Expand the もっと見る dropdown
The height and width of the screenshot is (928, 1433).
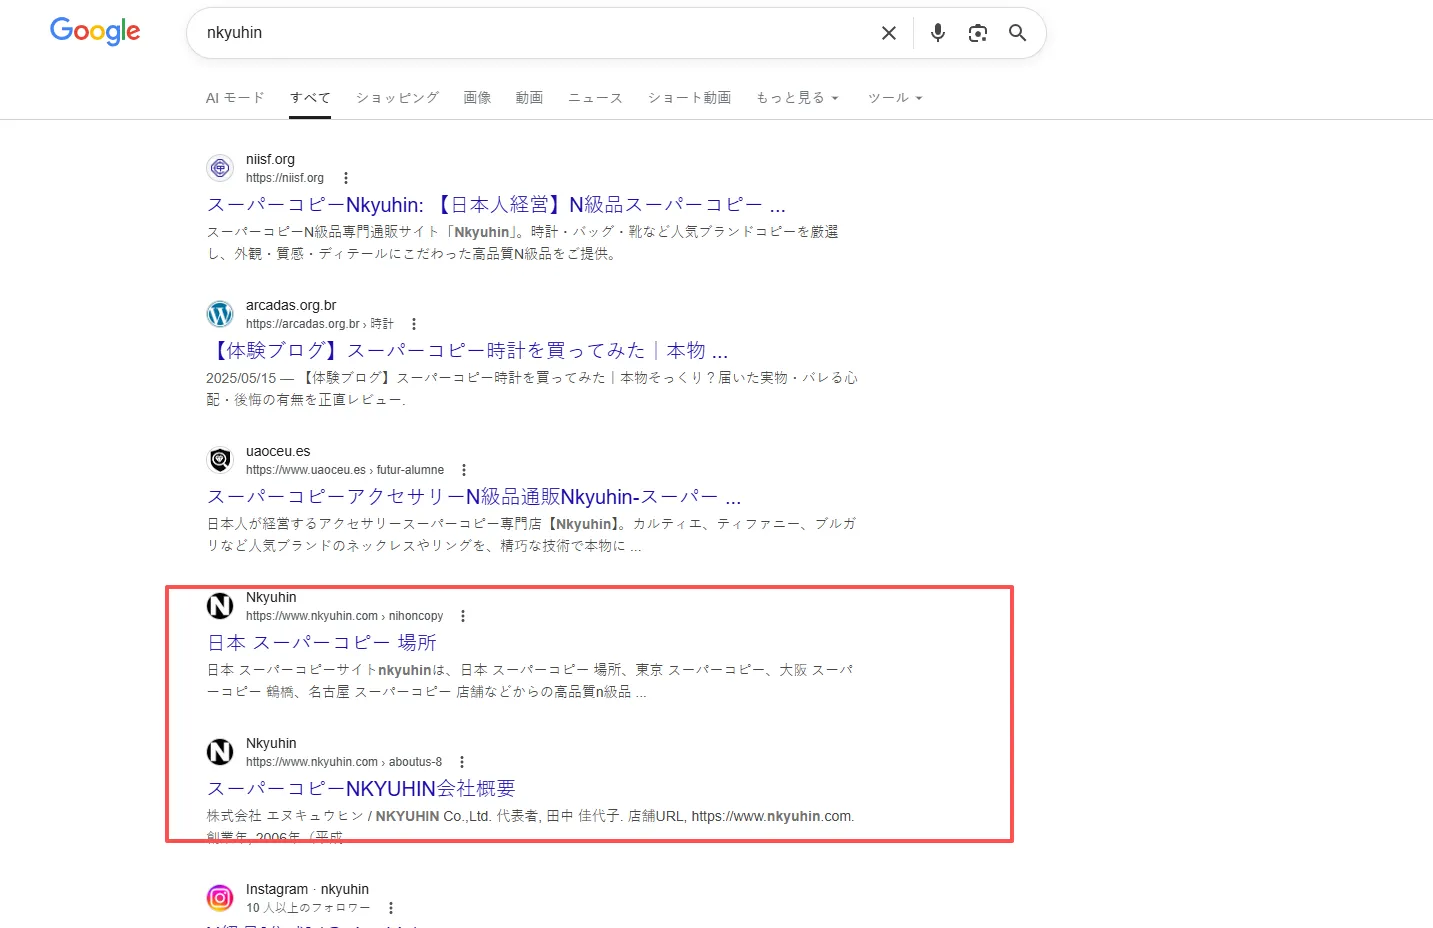tap(797, 98)
